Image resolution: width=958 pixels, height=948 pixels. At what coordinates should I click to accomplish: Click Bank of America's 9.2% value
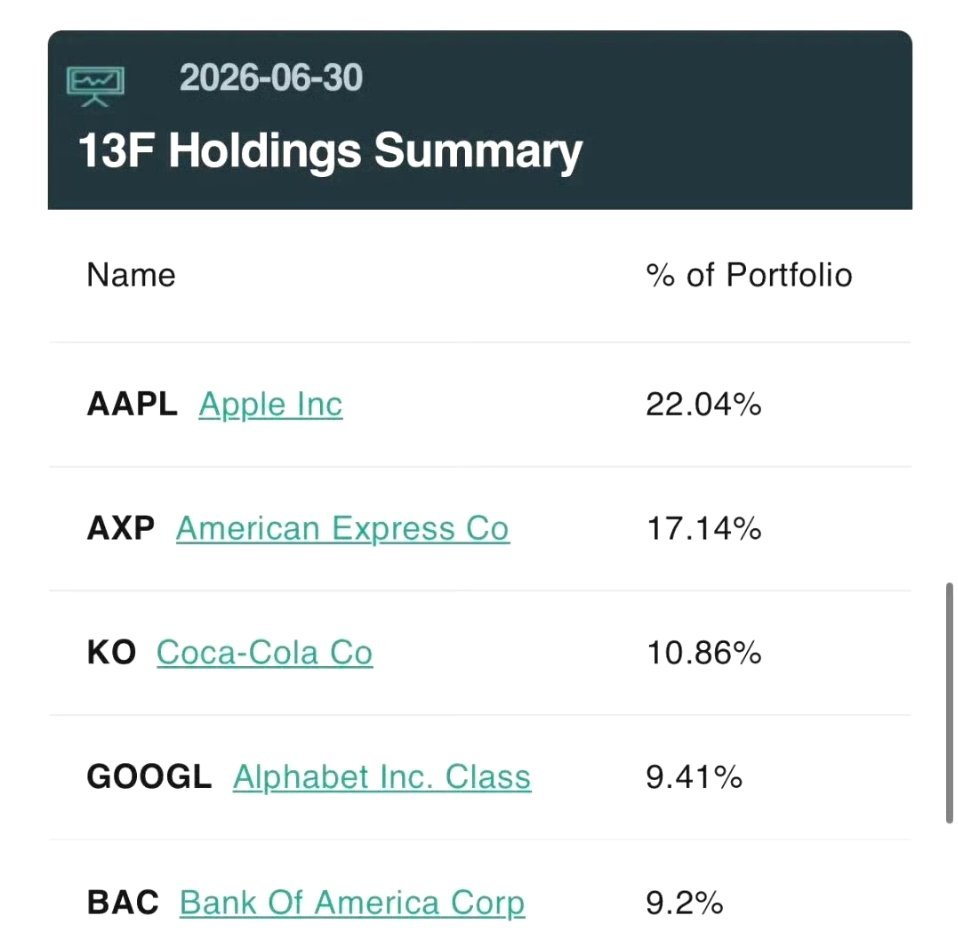click(x=684, y=903)
